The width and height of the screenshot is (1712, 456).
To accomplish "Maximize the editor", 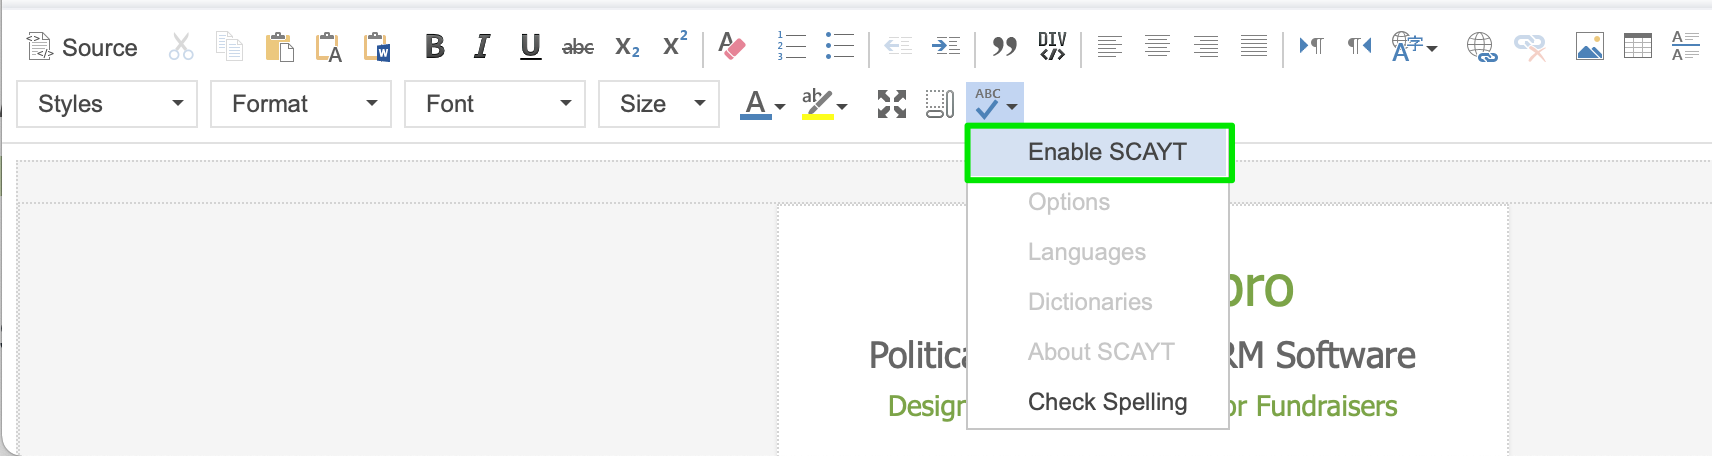I will [x=891, y=104].
